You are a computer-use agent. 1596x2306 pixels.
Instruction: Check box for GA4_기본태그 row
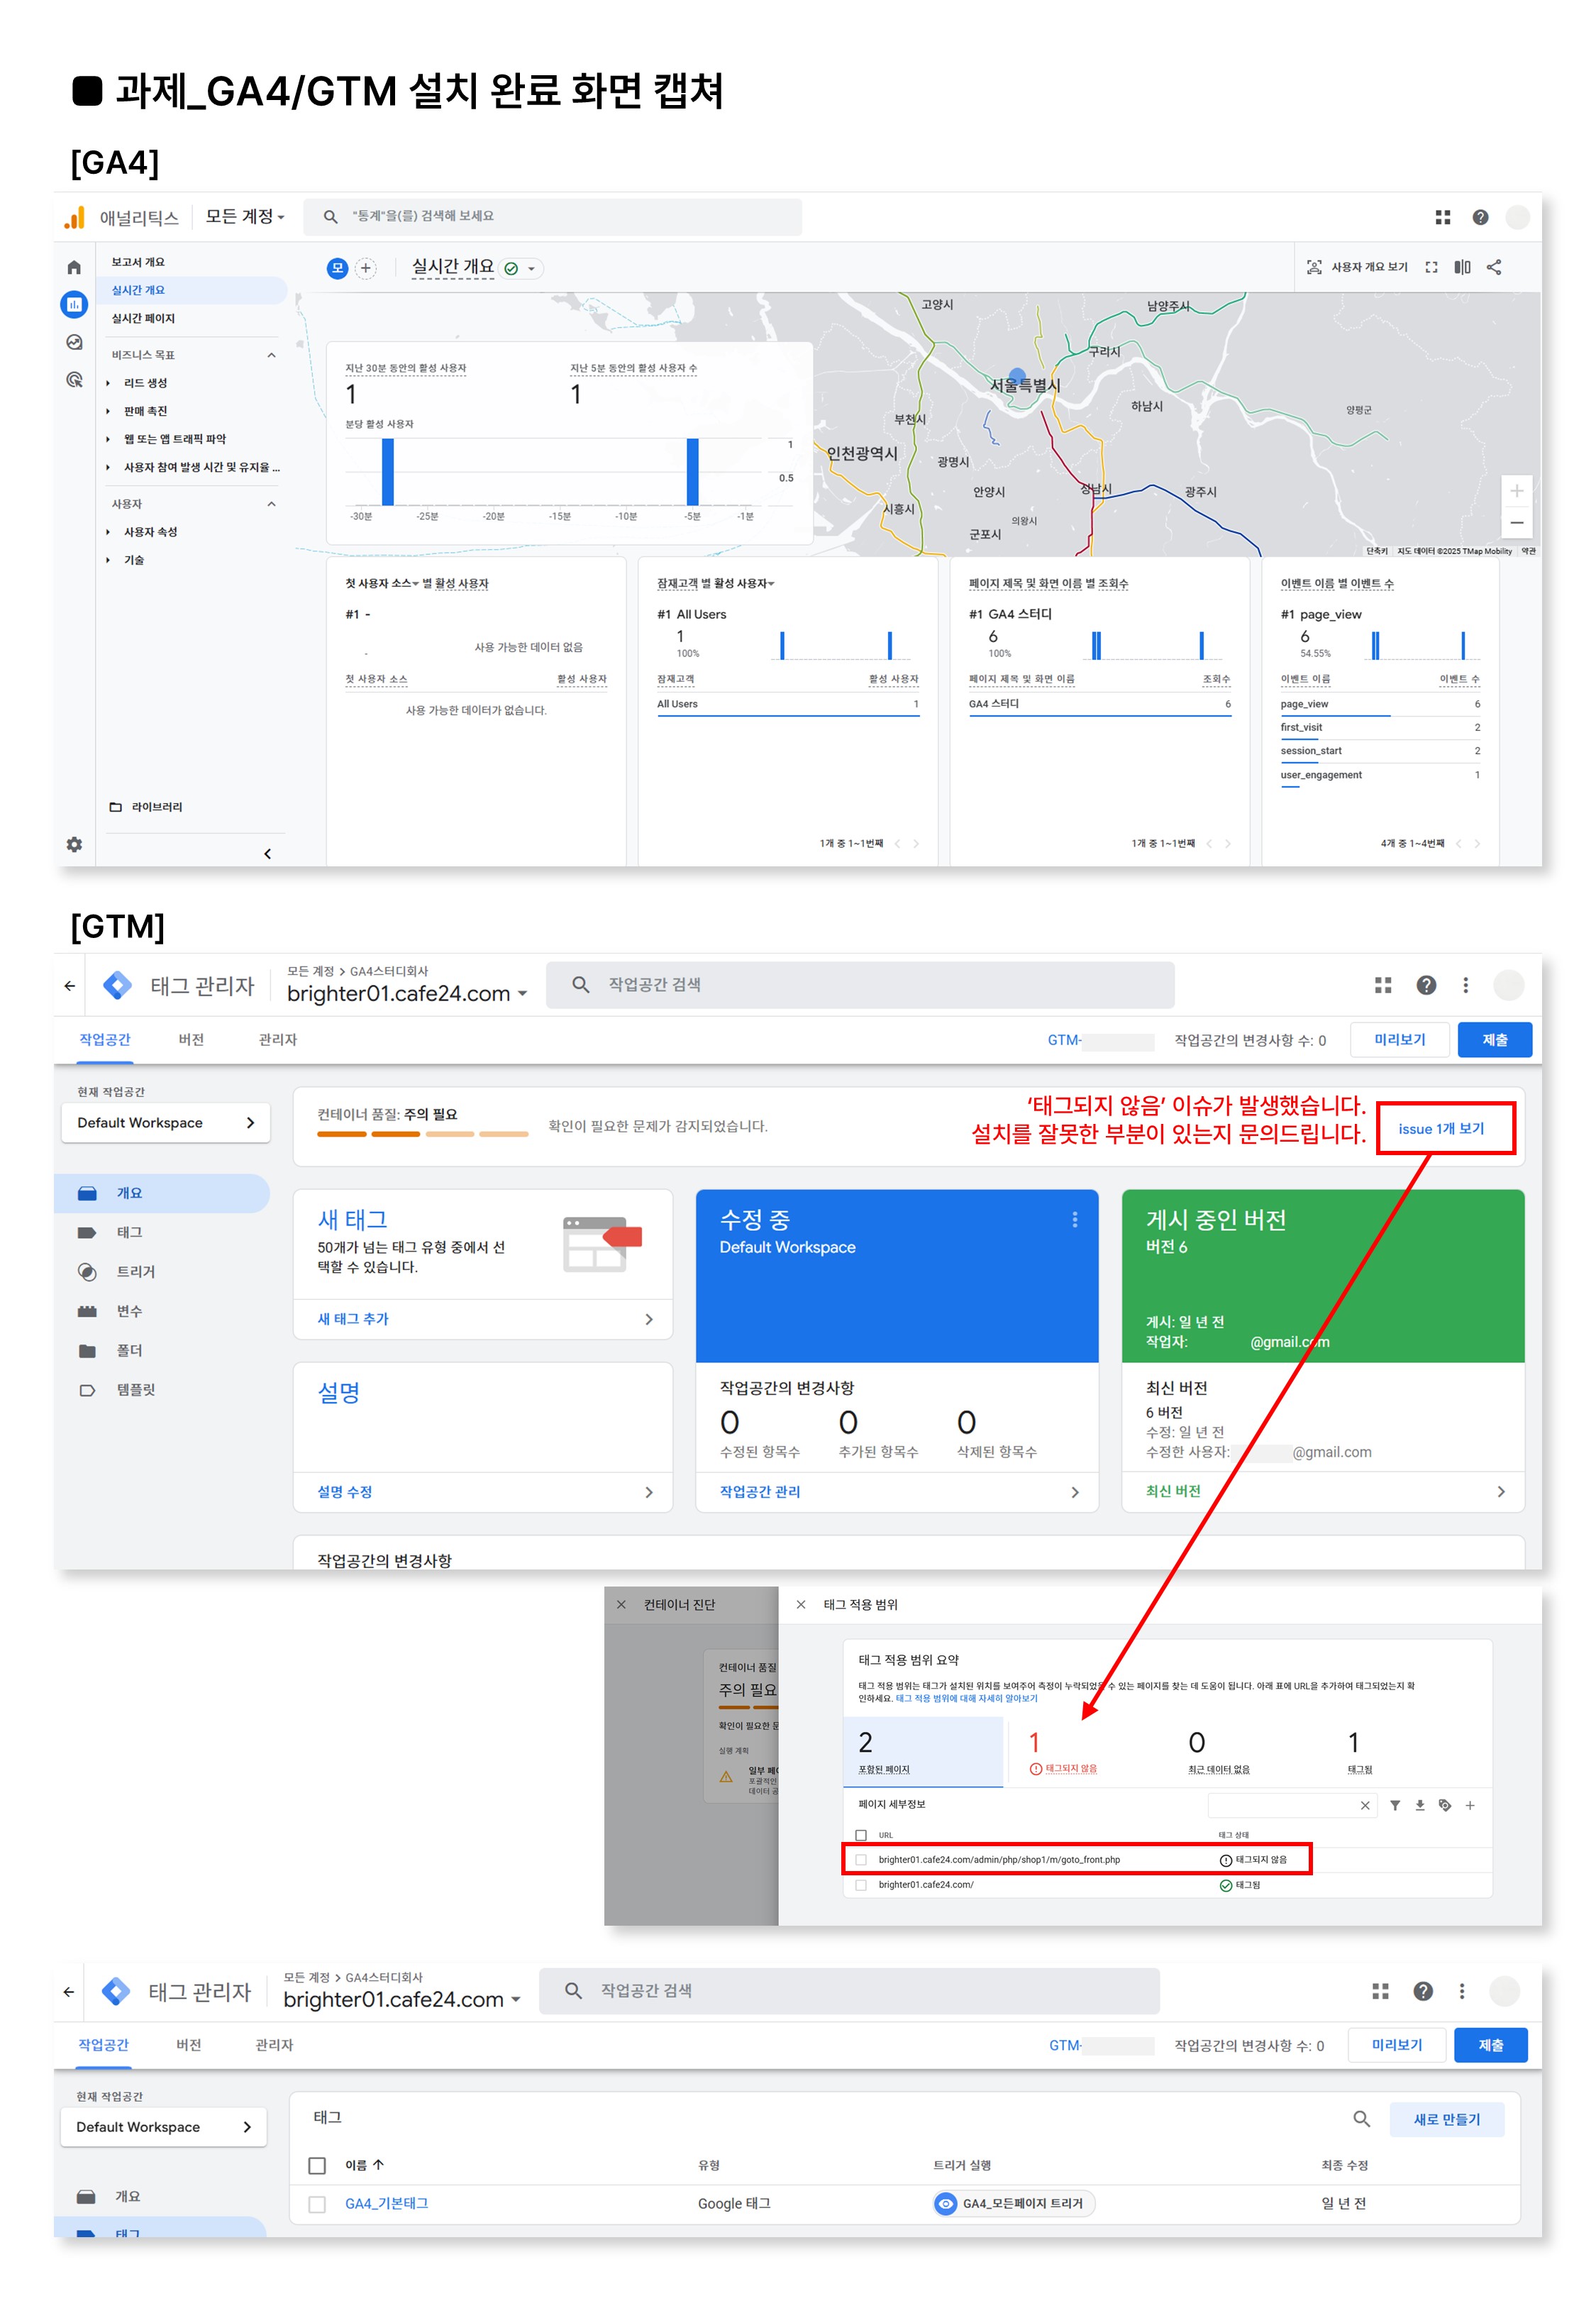[317, 2203]
